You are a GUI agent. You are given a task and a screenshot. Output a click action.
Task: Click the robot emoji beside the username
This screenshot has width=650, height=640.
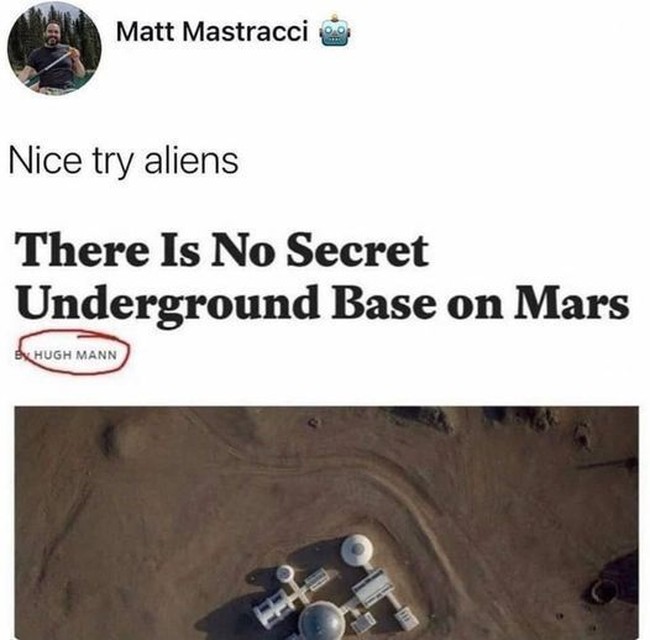tap(335, 32)
